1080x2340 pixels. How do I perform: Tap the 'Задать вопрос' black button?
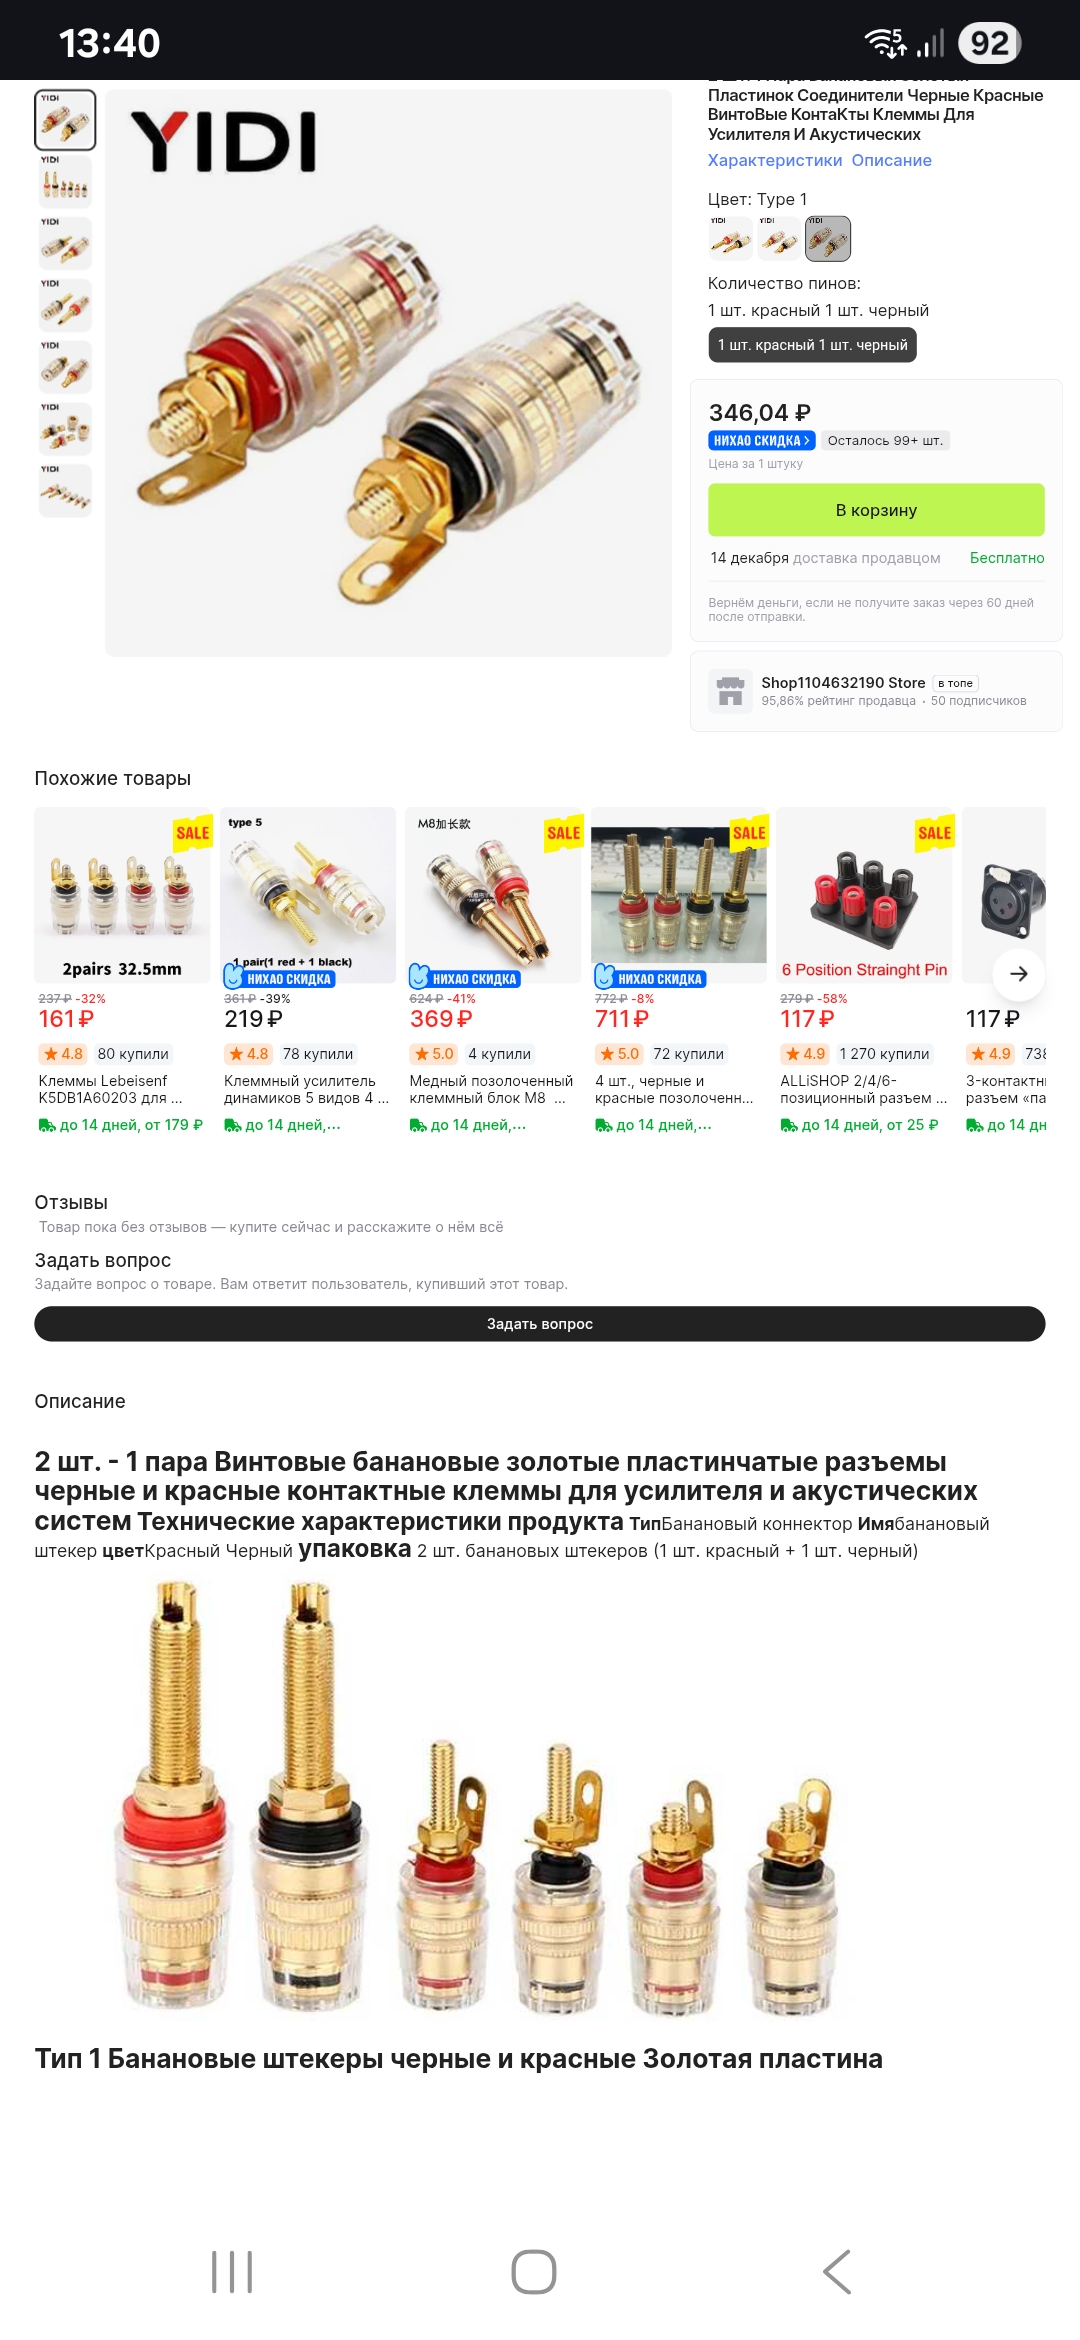click(540, 1324)
